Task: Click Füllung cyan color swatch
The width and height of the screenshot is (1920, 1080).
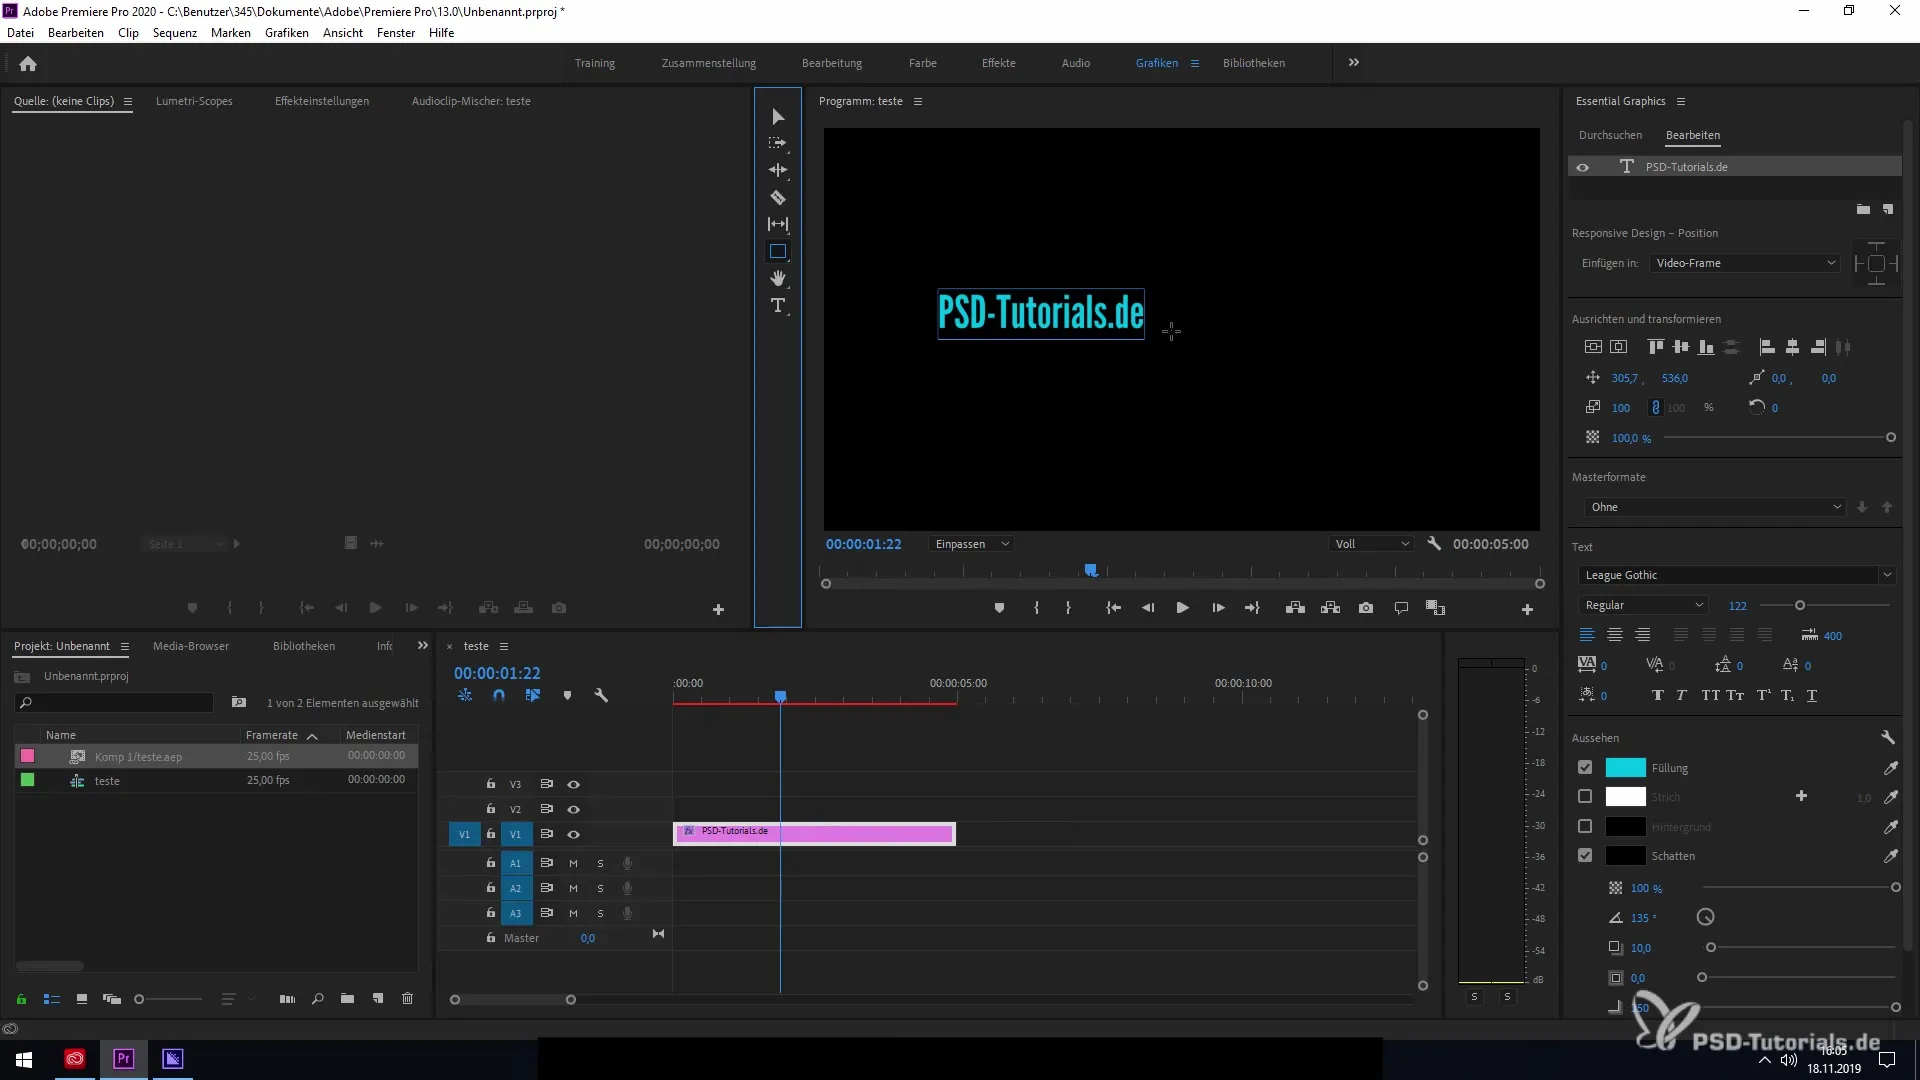Action: pyautogui.click(x=1625, y=768)
